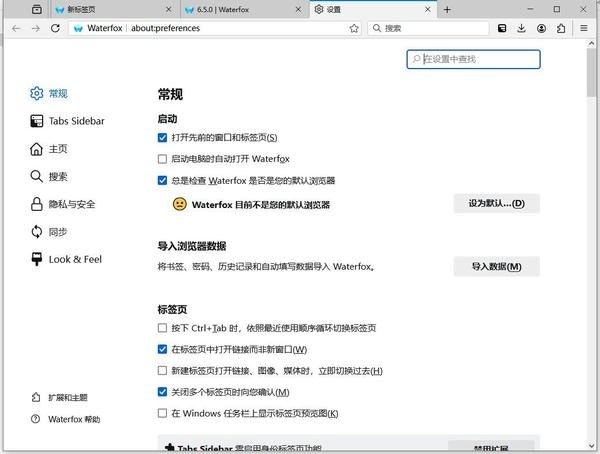Click the scrollbar down arrow
The image size is (600, 454).
592,446
